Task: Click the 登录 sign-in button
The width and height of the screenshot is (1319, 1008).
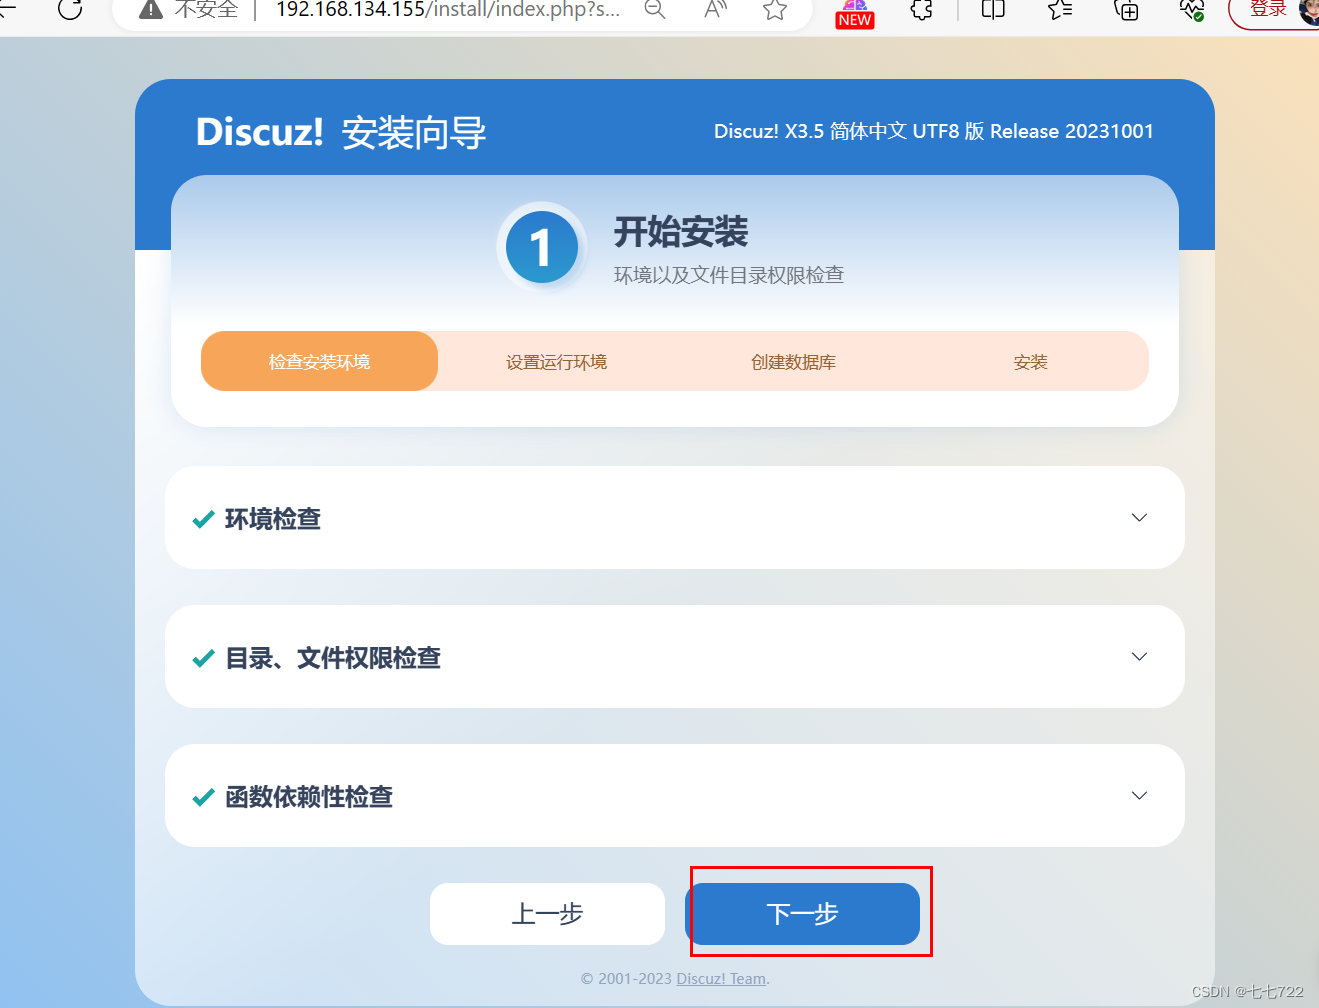Action: [1268, 10]
